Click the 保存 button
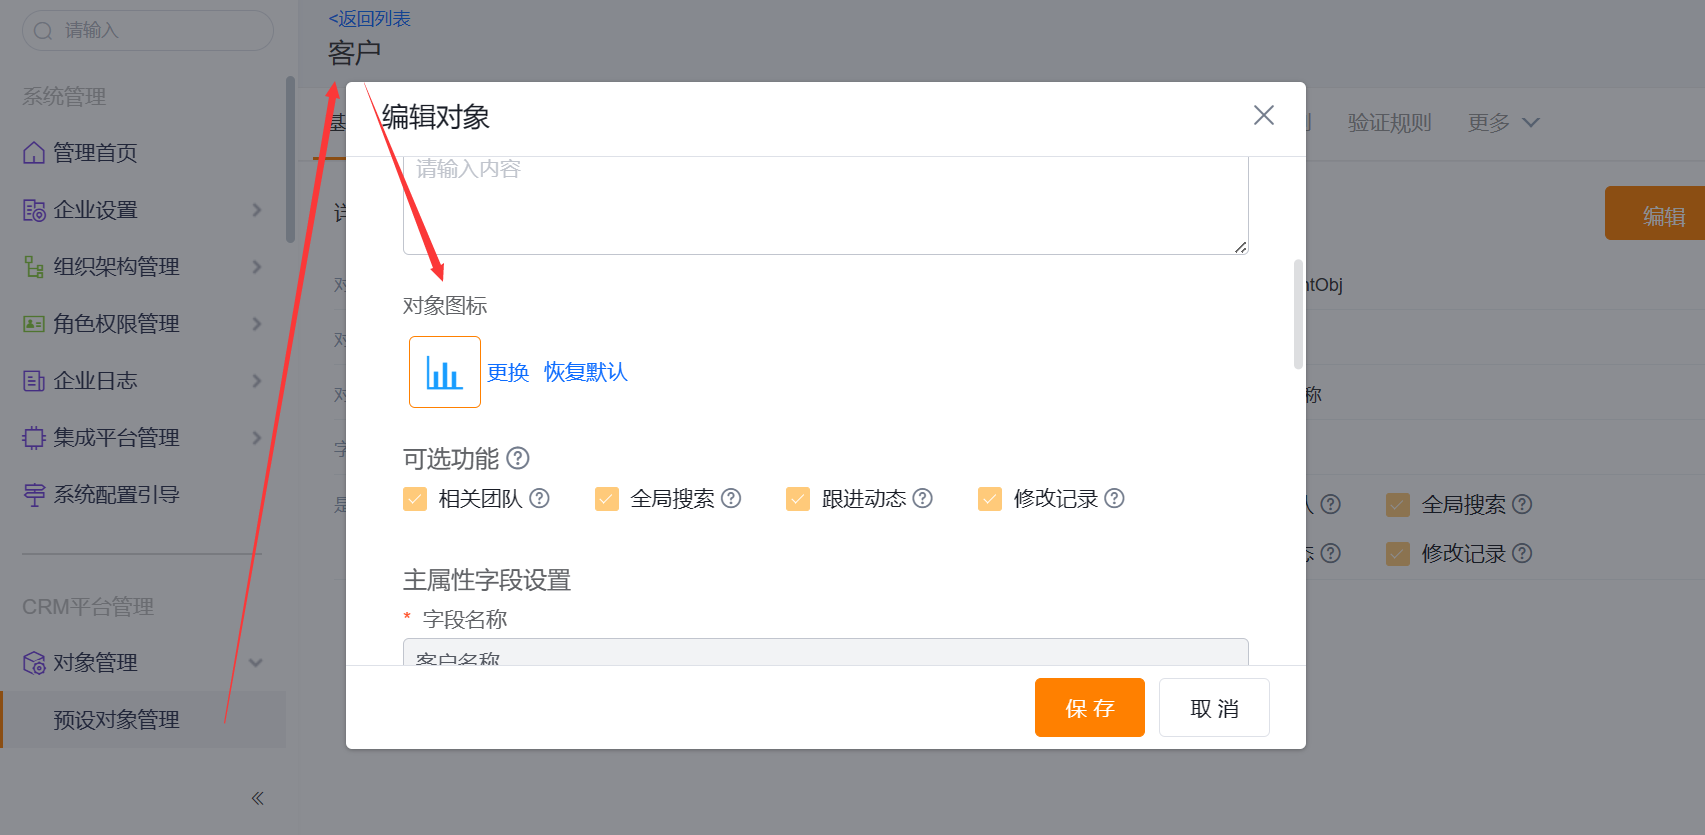 click(1089, 708)
